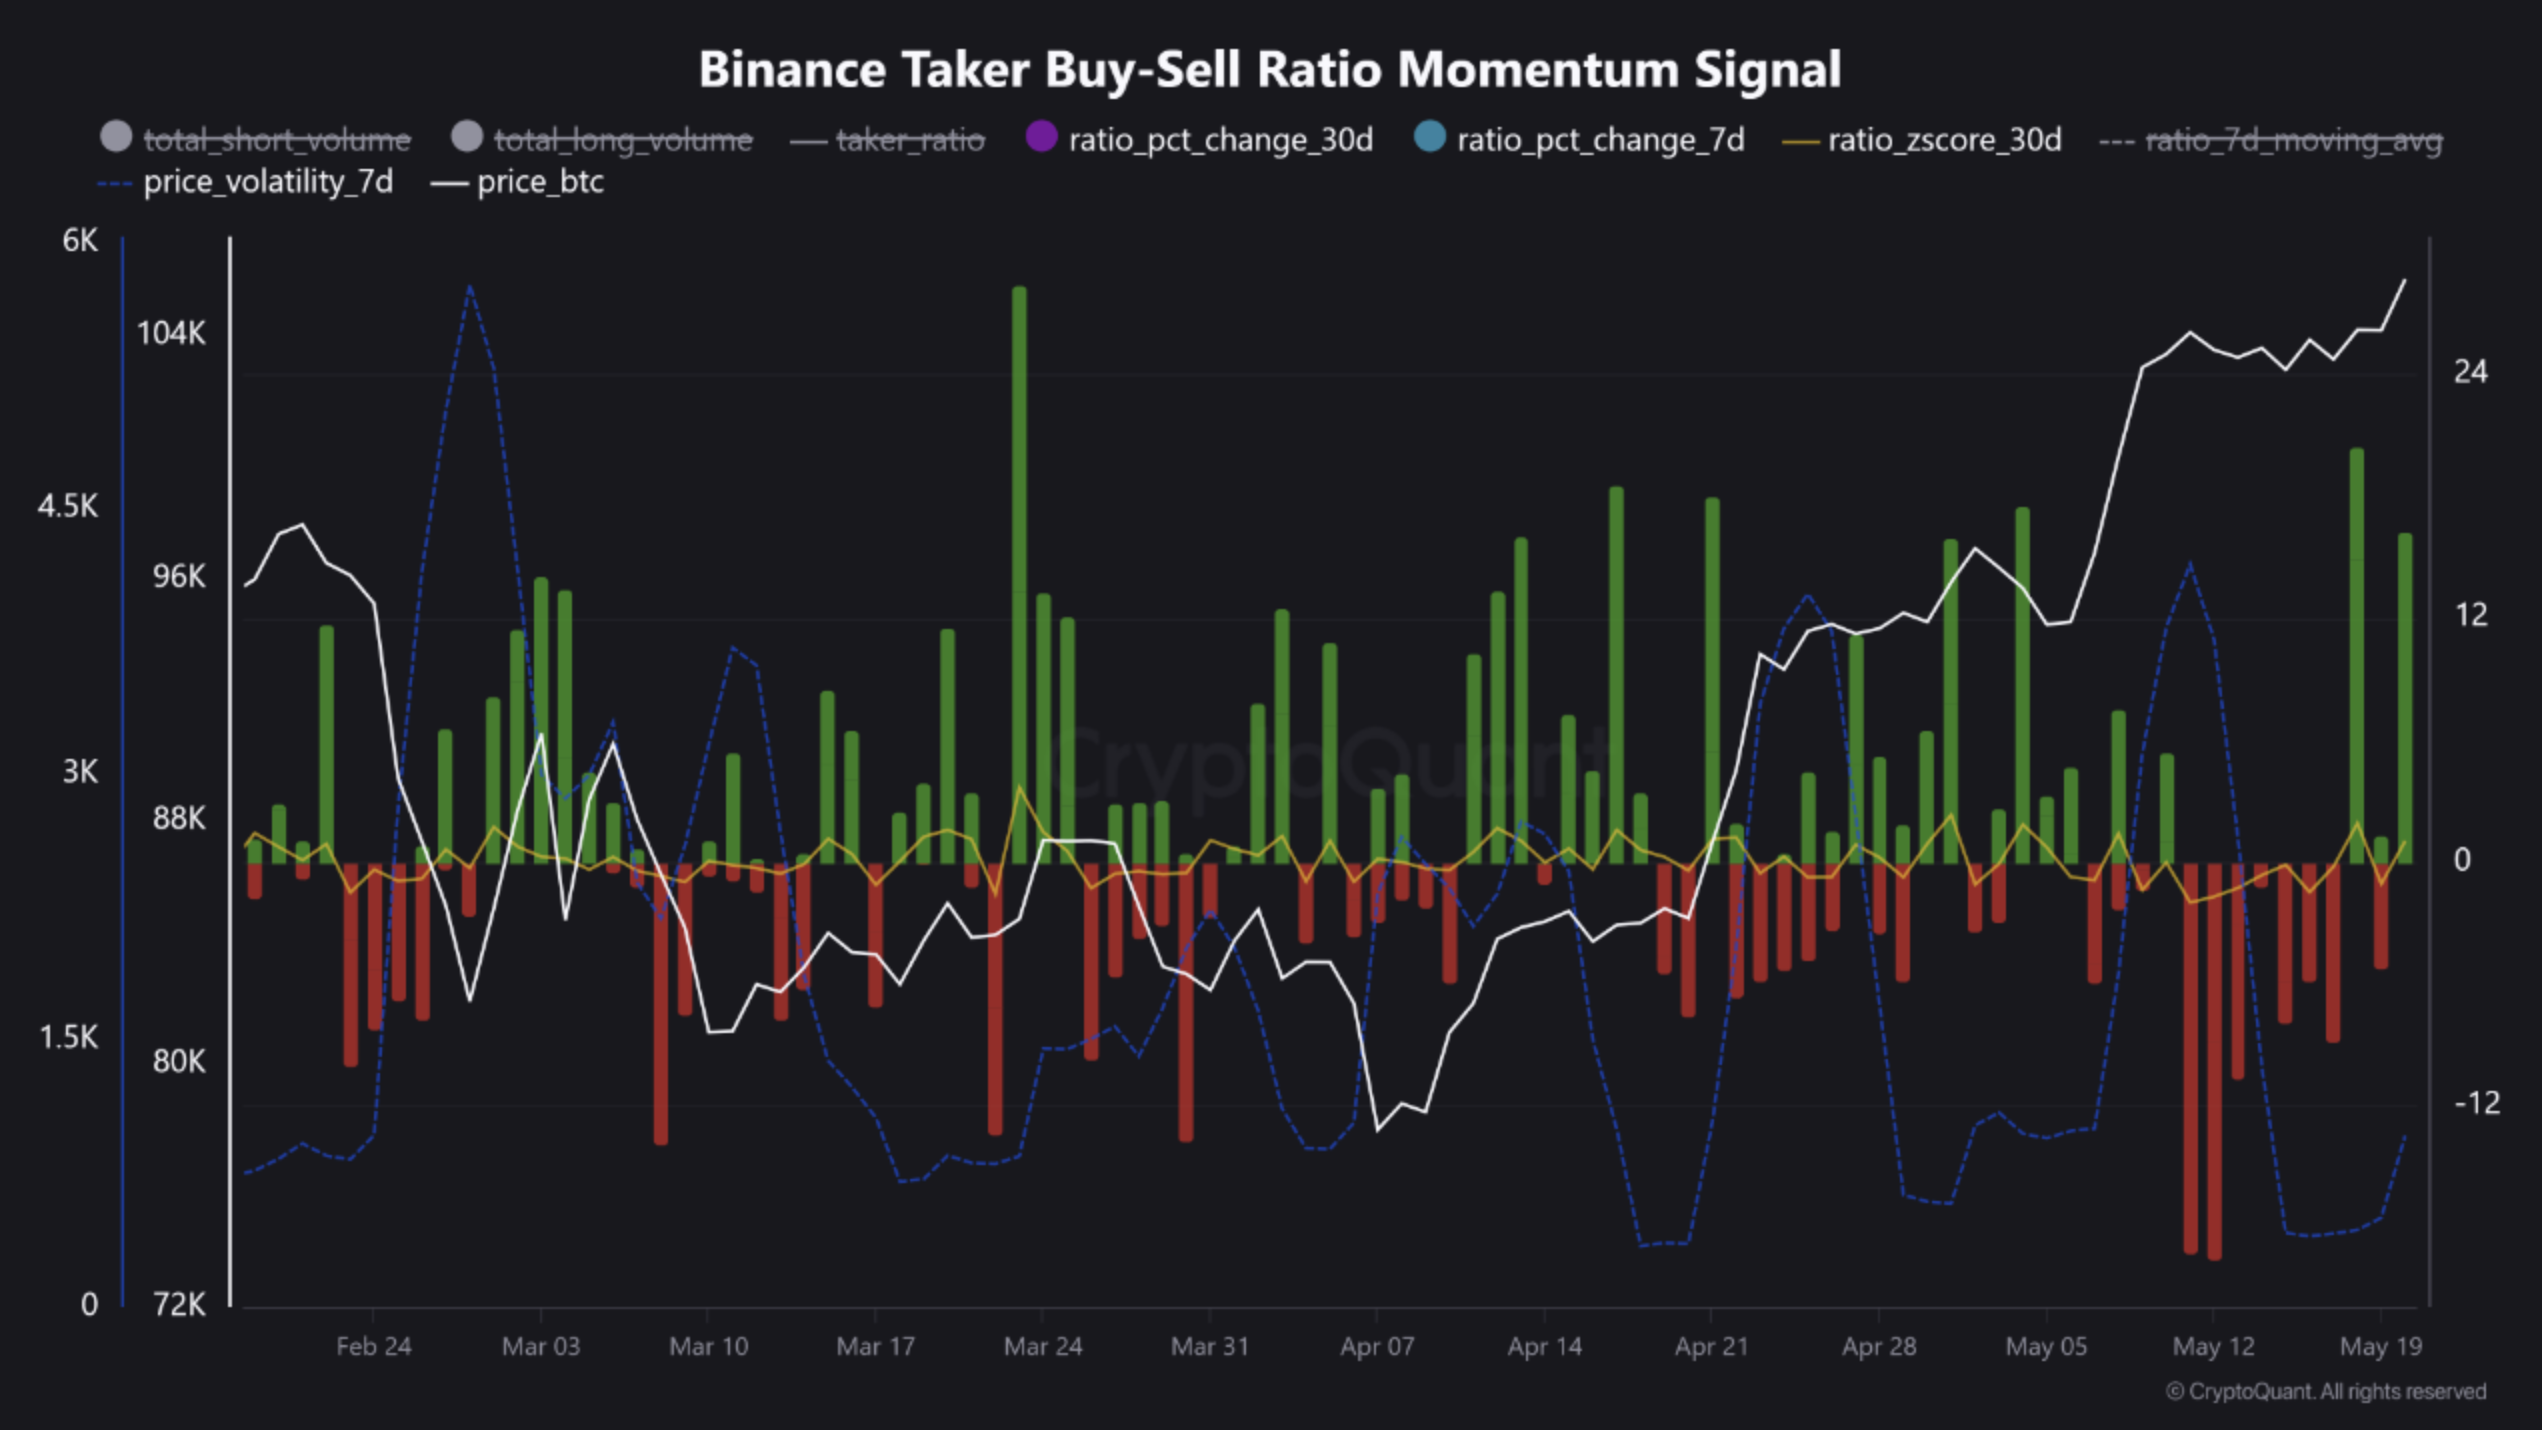Screen dimensions: 2542x1430
Task: Select the Mar 24 date marker on axis
Action: click(x=1043, y=1346)
